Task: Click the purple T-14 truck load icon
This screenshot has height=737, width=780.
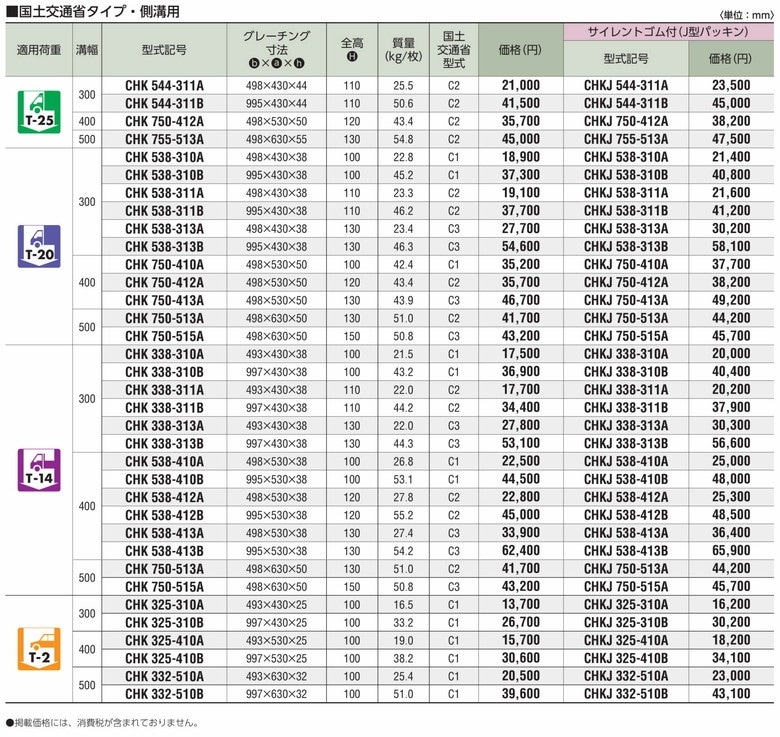Action: [x=39, y=469]
